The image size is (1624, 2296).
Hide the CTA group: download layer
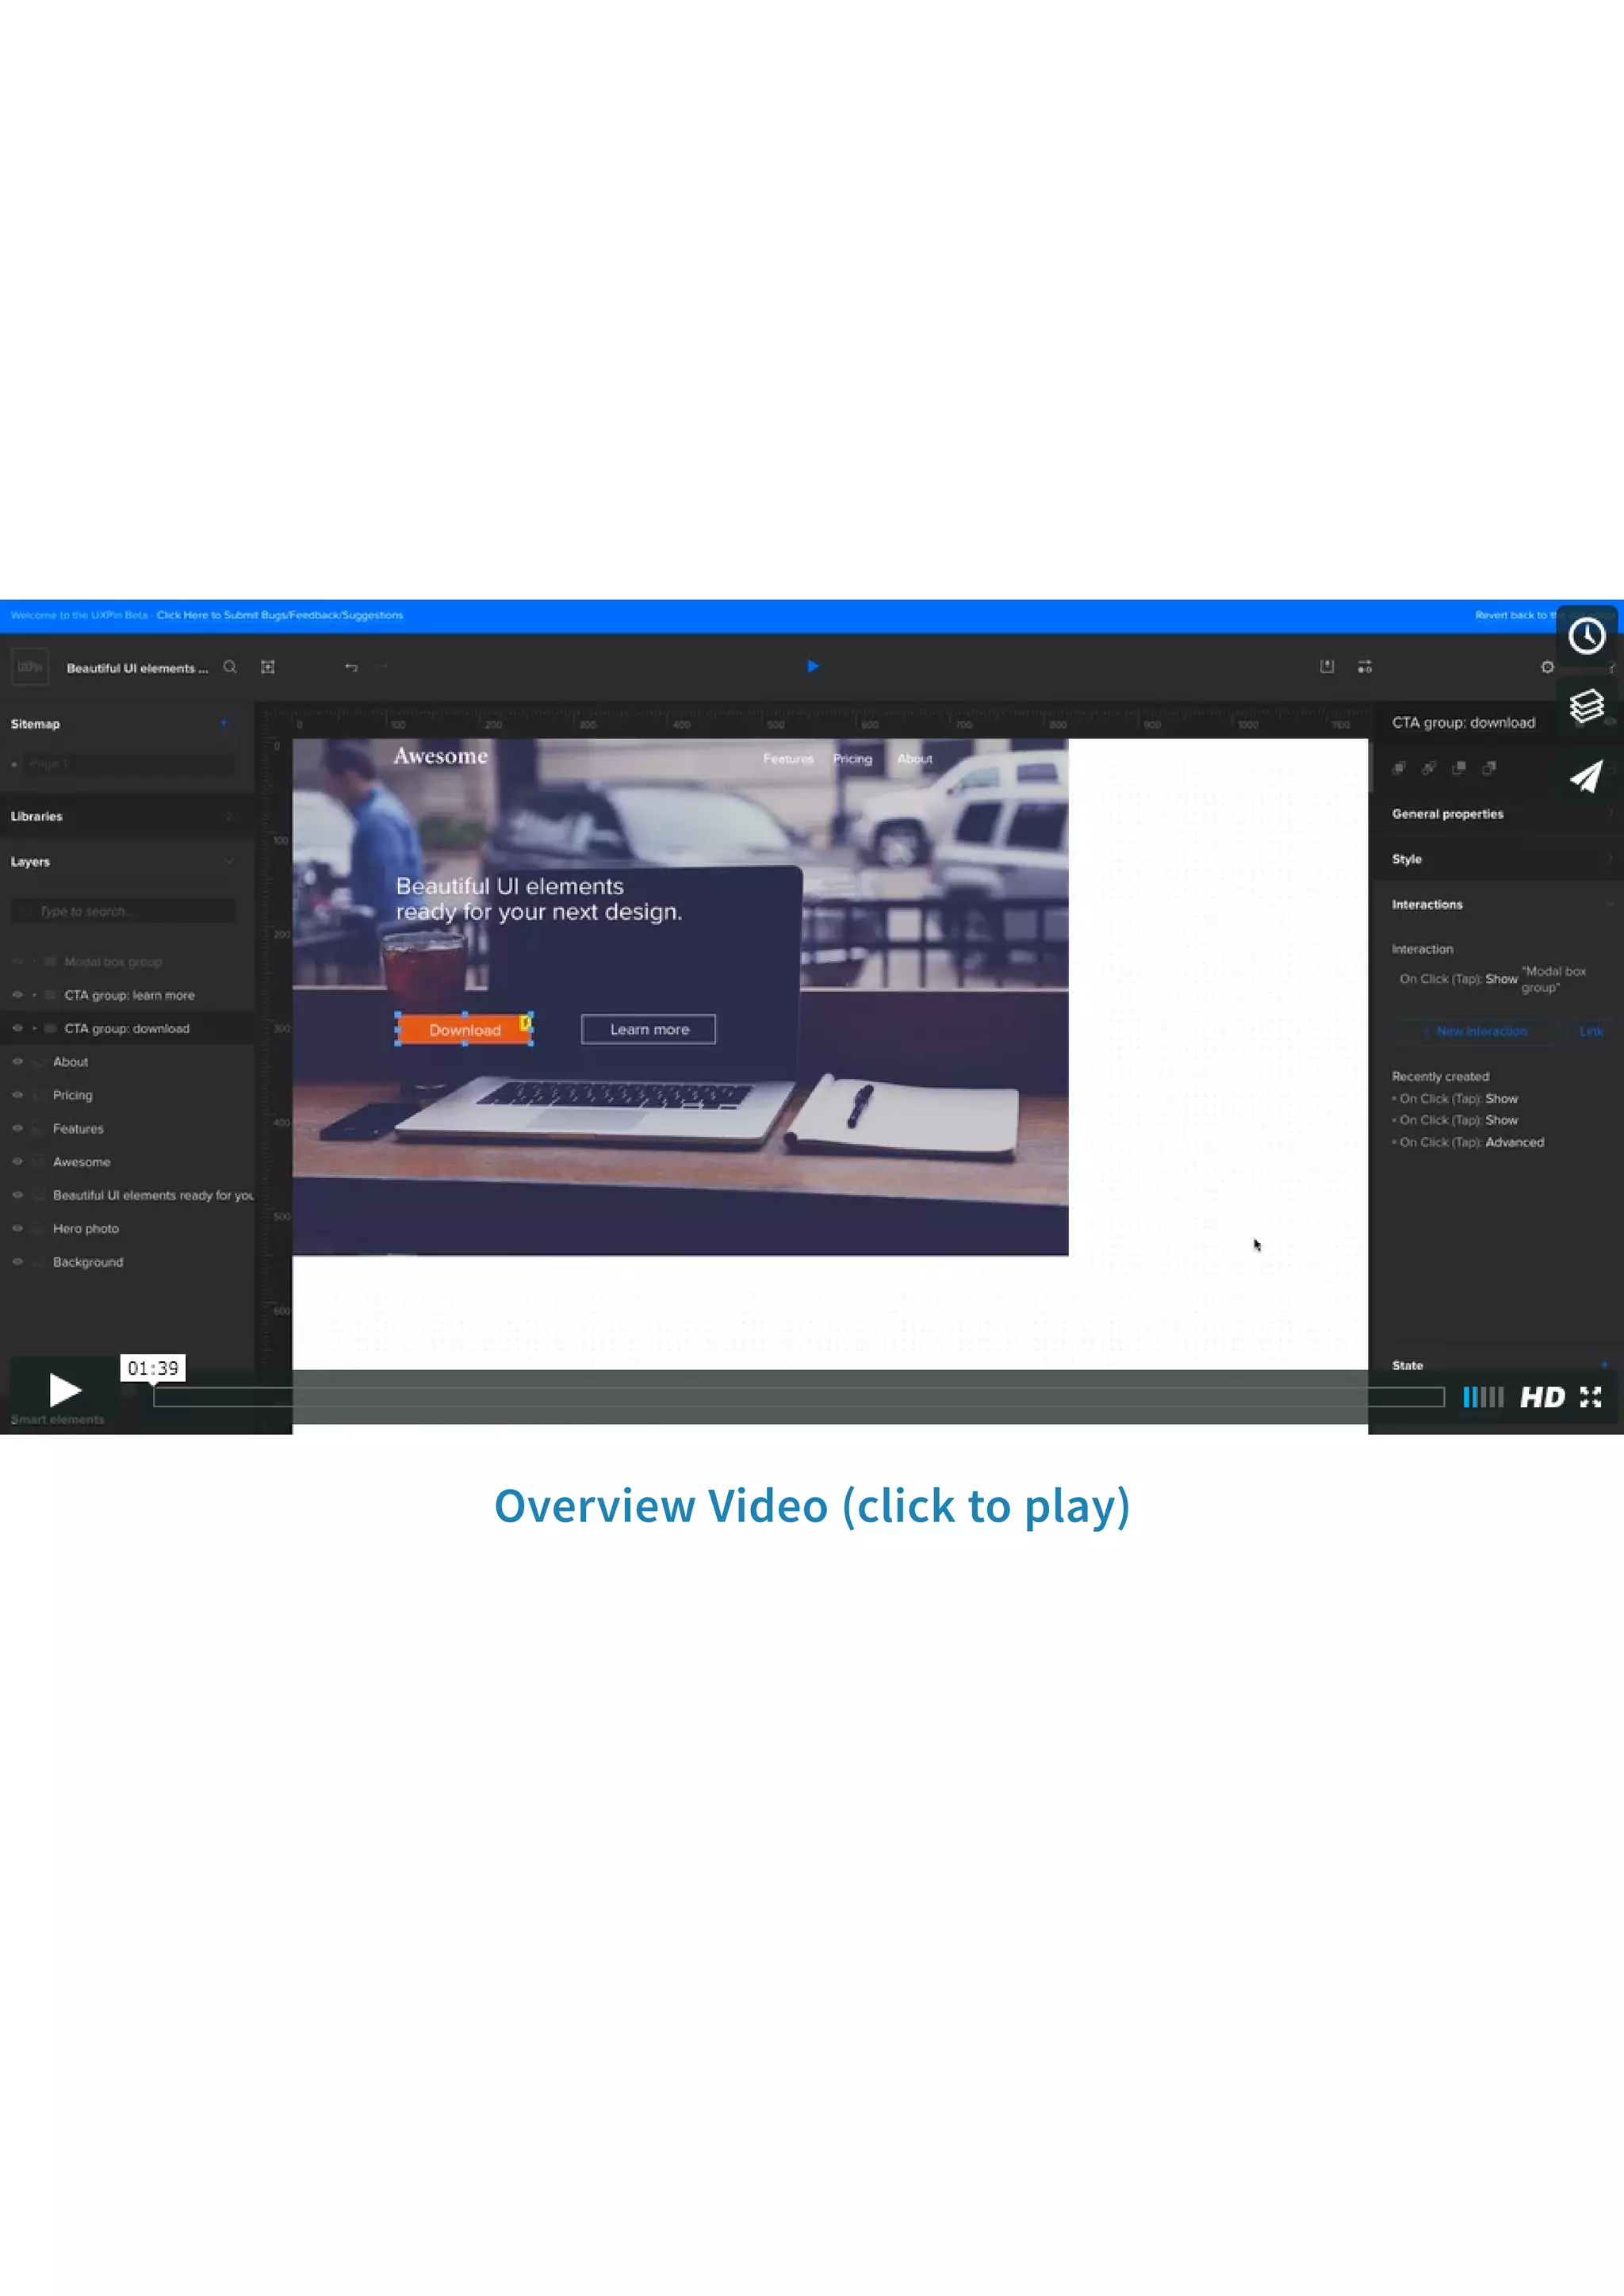[17, 1028]
